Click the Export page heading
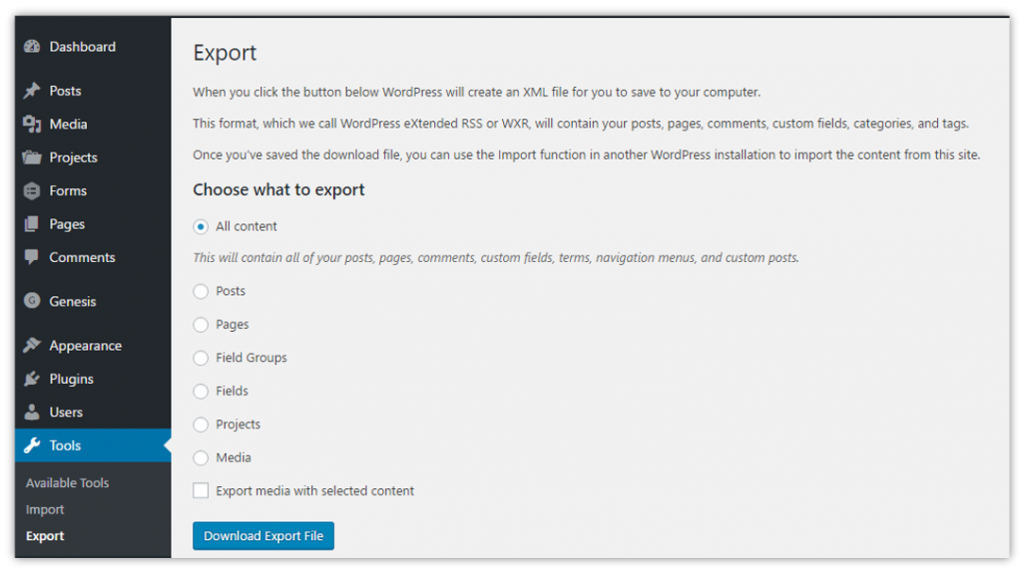Screen dimensions: 1024x575 [x=225, y=53]
